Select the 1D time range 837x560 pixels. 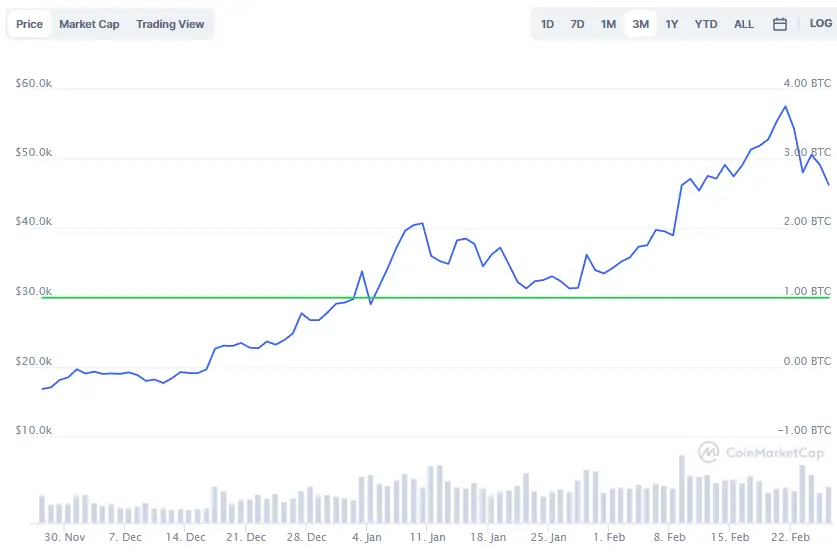[x=547, y=24]
